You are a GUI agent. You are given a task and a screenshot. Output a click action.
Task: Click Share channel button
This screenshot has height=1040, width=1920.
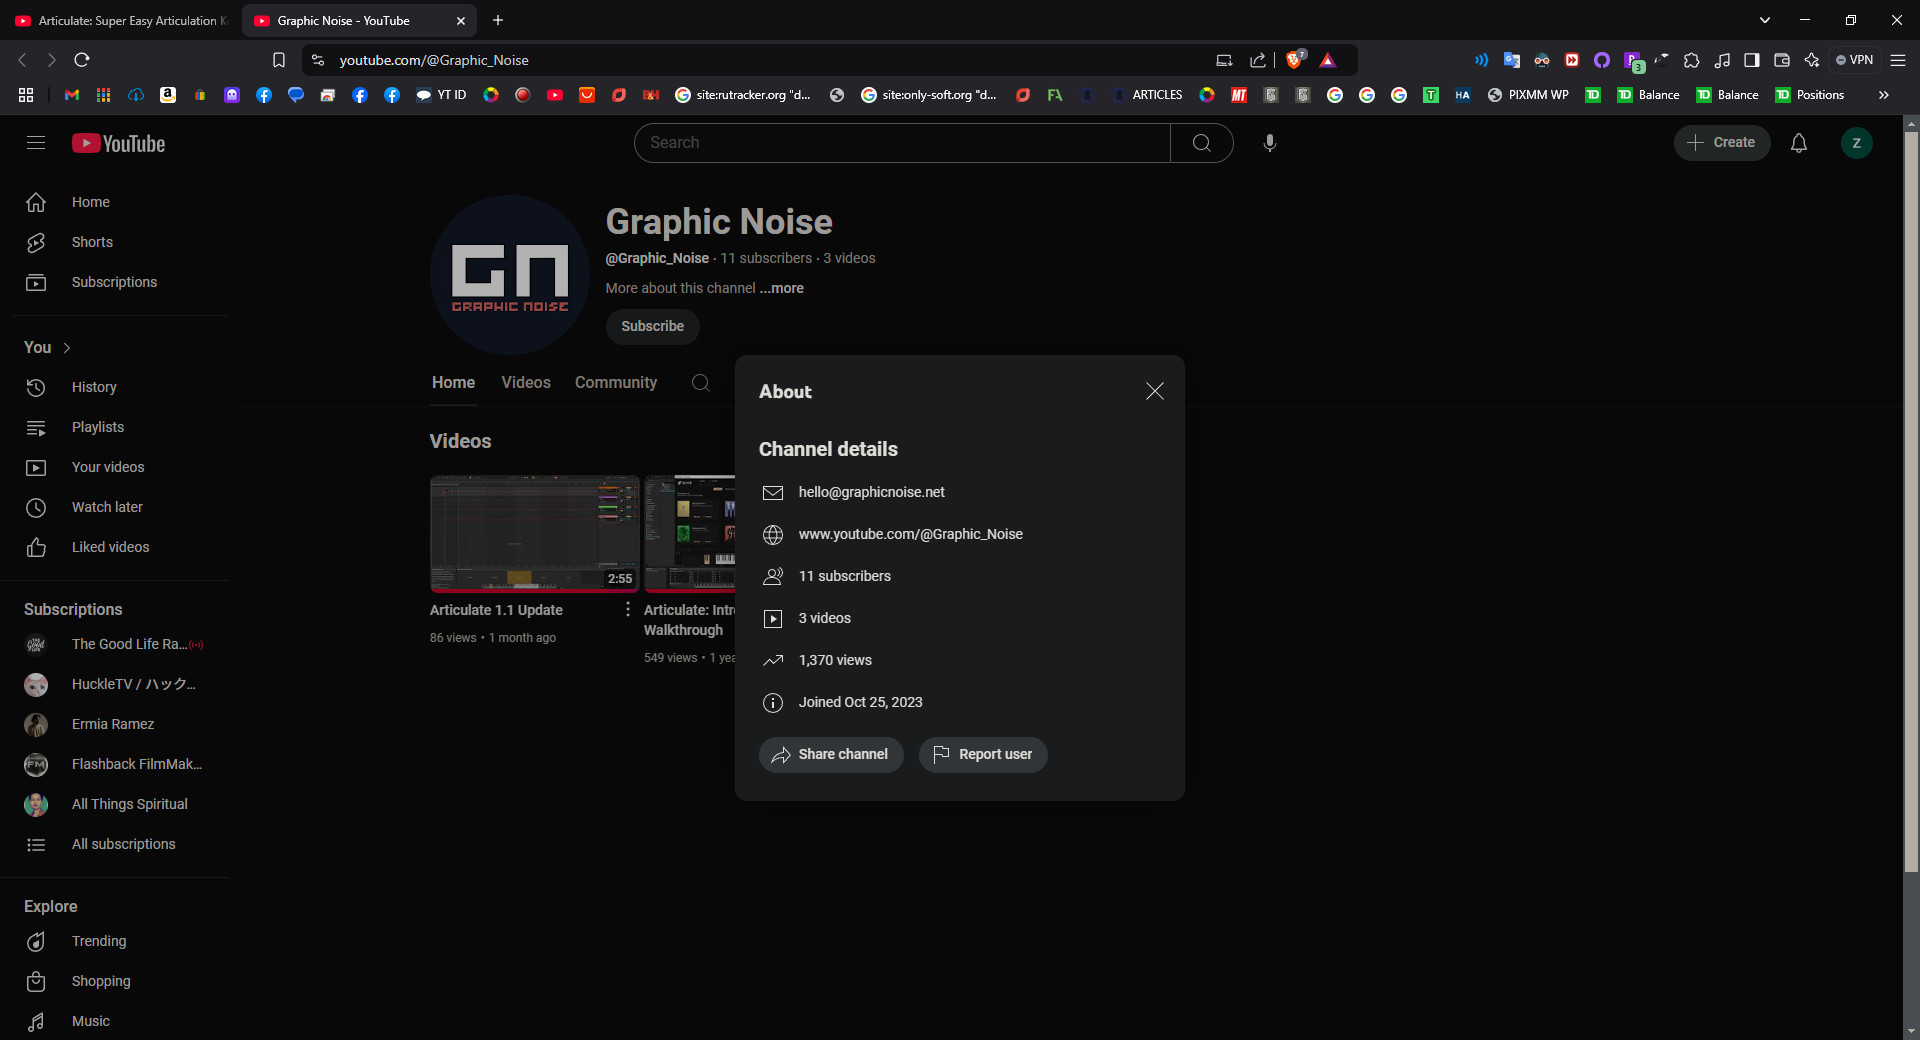click(x=831, y=754)
